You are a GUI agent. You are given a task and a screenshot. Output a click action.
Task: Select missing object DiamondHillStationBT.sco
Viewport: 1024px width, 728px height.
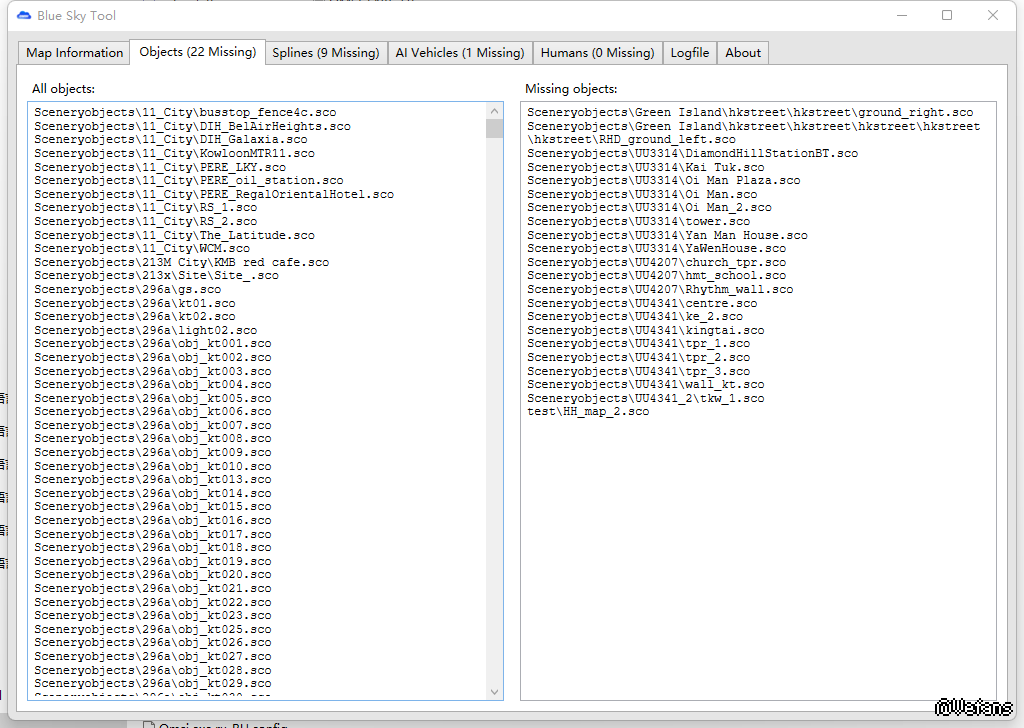692,154
